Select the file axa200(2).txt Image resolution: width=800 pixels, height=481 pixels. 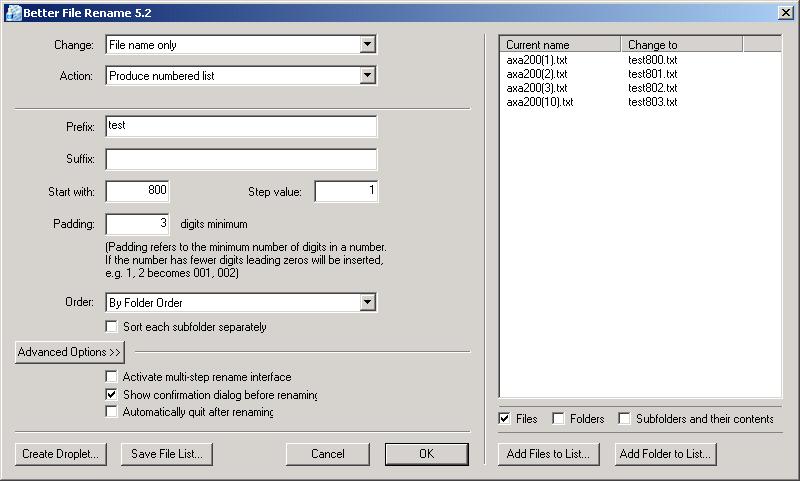point(537,74)
